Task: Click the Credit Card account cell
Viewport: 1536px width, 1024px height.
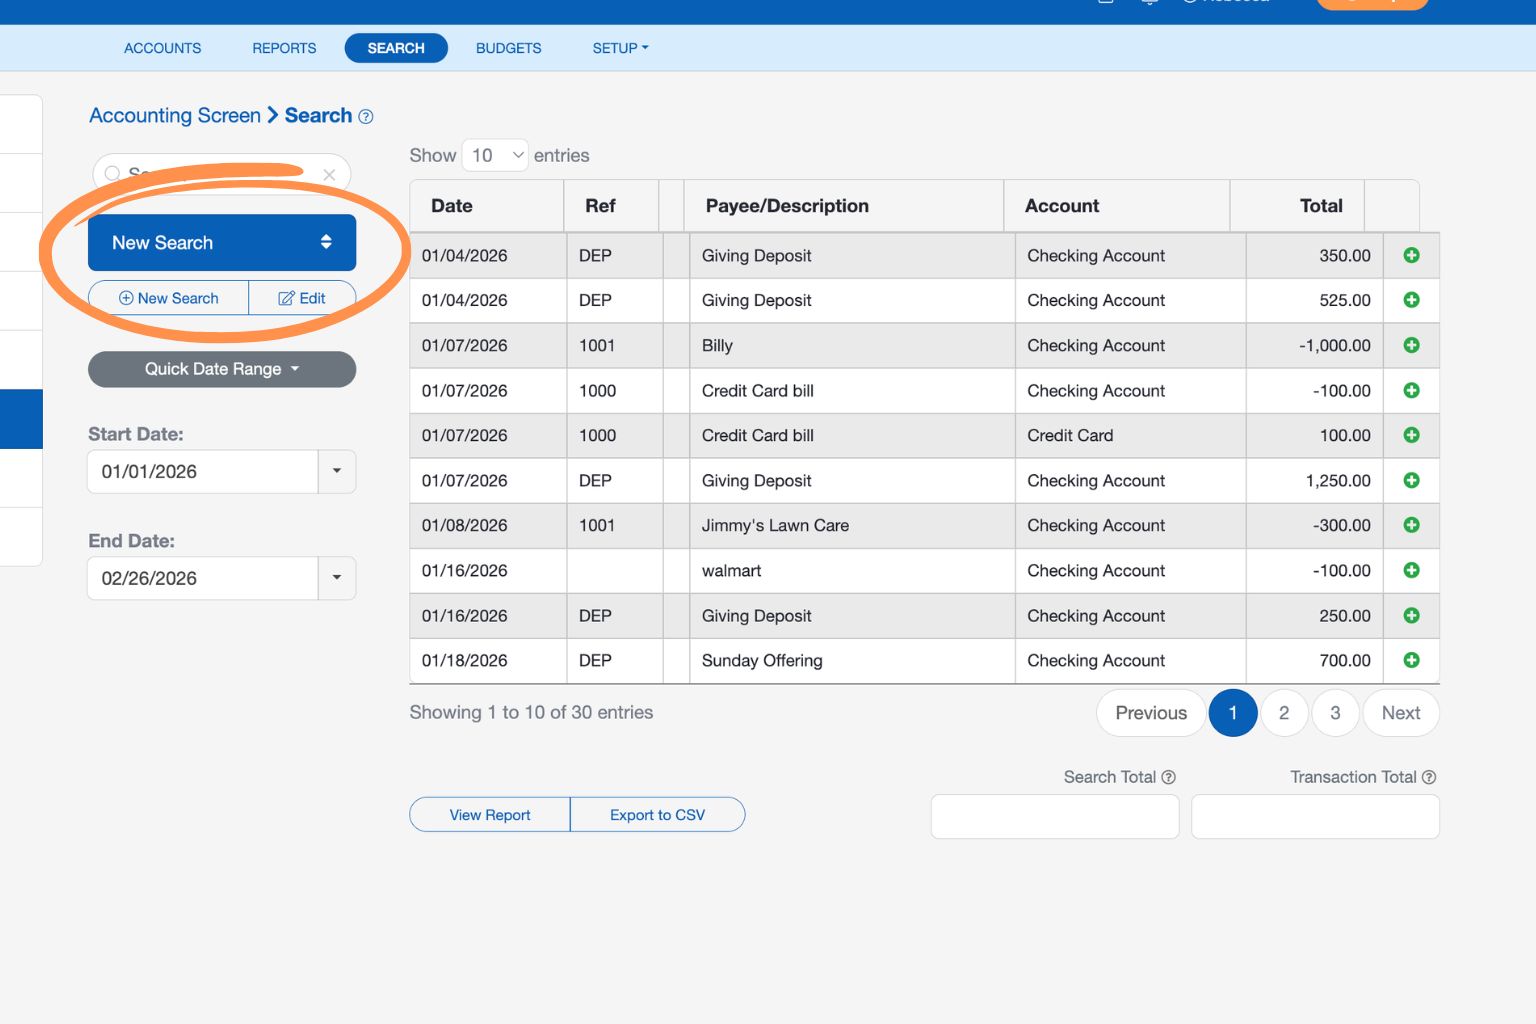Action: (1130, 435)
